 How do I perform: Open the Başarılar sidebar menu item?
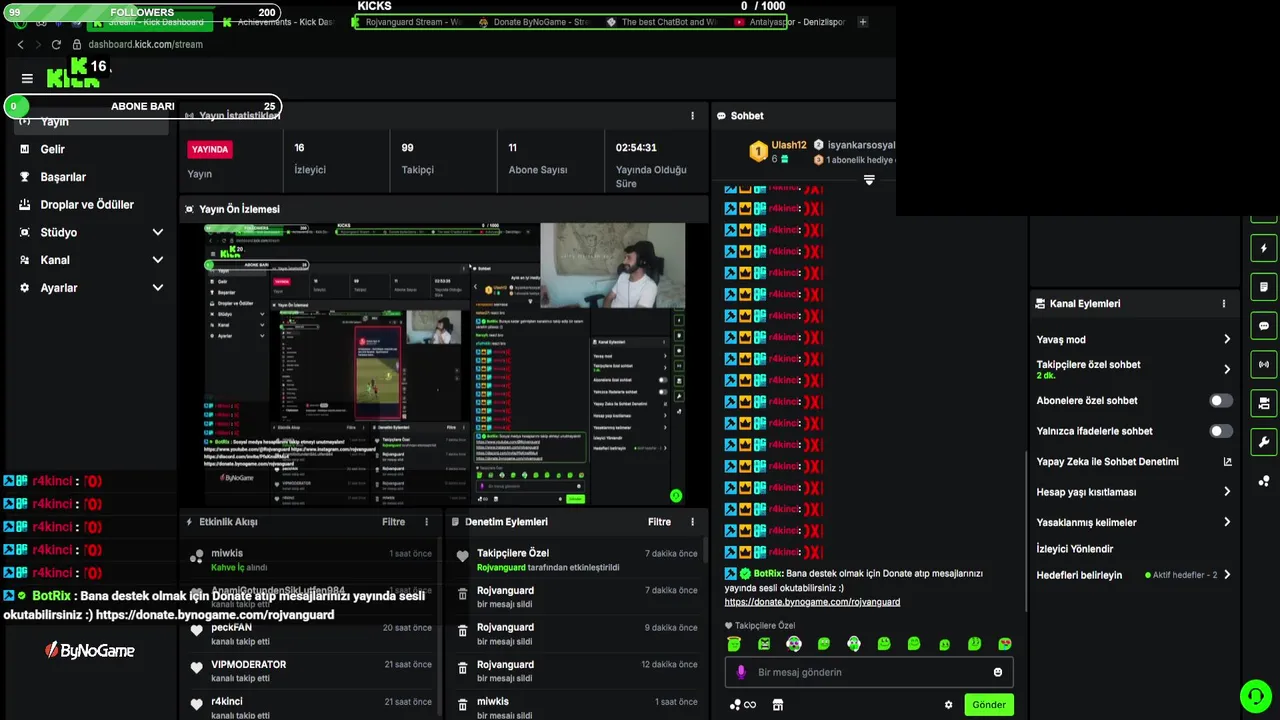[x=90, y=177]
